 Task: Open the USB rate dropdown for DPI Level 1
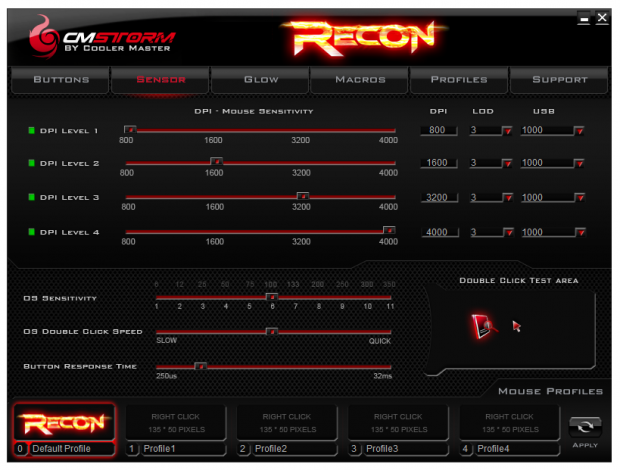(x=579, y=131)
